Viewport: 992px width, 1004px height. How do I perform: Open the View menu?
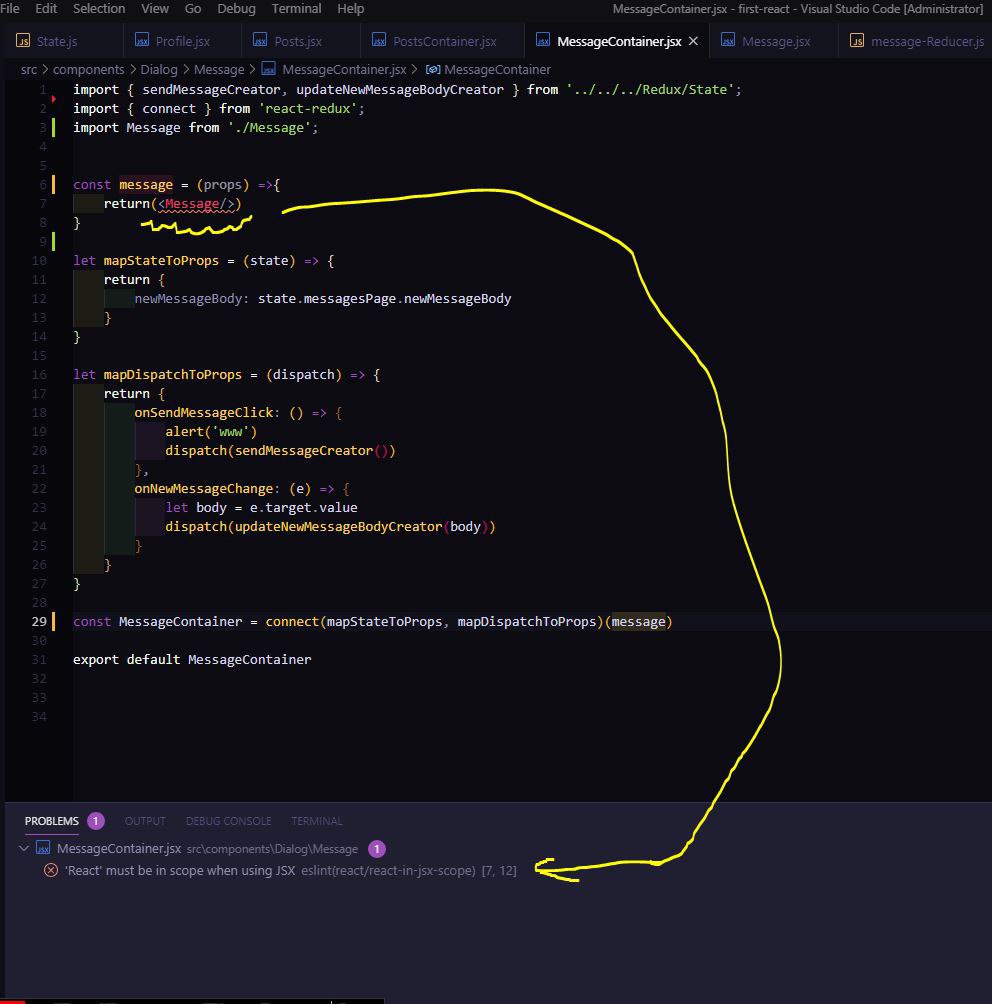click(155, 8)
